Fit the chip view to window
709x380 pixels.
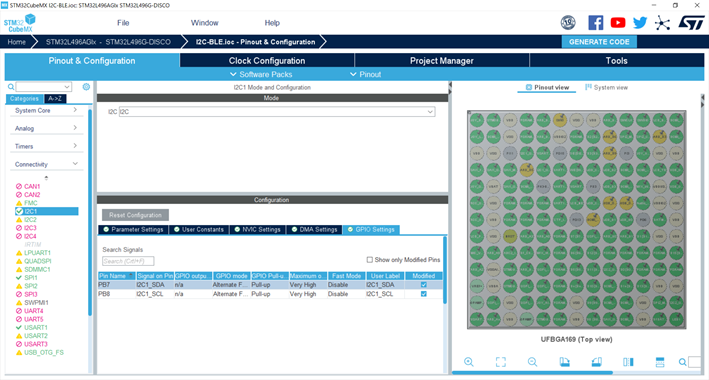click(501, 361)
